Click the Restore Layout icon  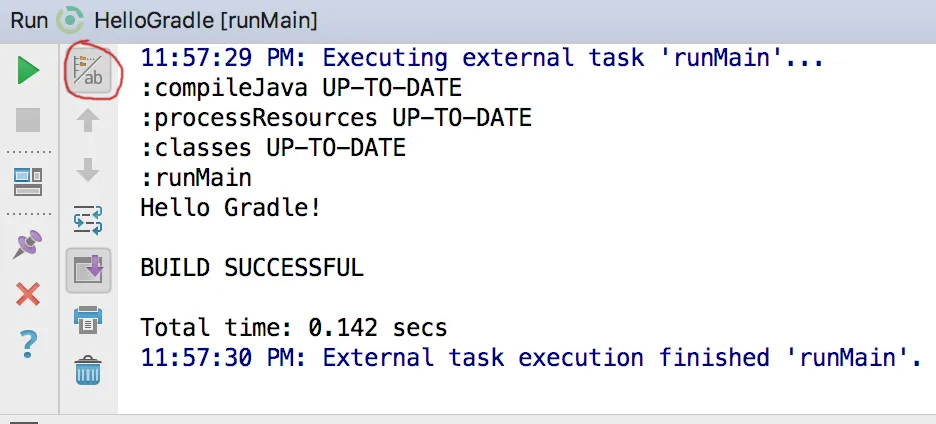click(28, 182)
